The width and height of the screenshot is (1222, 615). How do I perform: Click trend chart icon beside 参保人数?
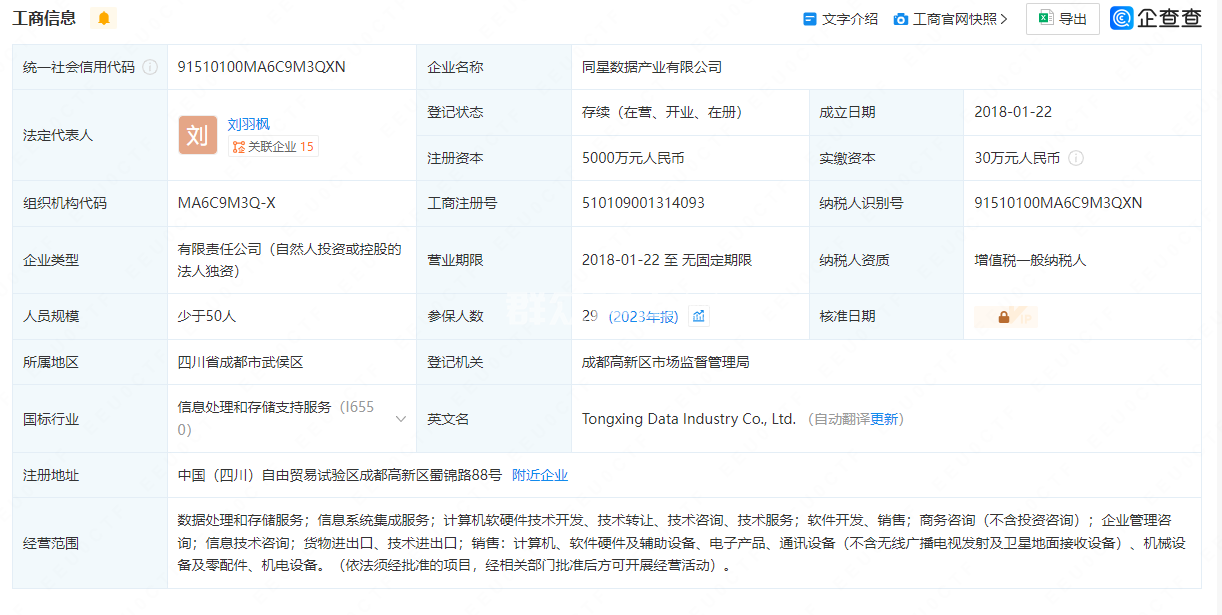[x=699, y=316]
